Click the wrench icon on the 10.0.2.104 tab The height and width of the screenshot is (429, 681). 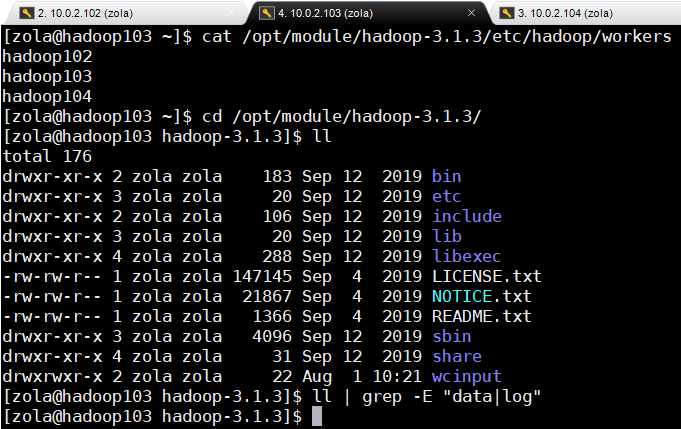[506, 13]
